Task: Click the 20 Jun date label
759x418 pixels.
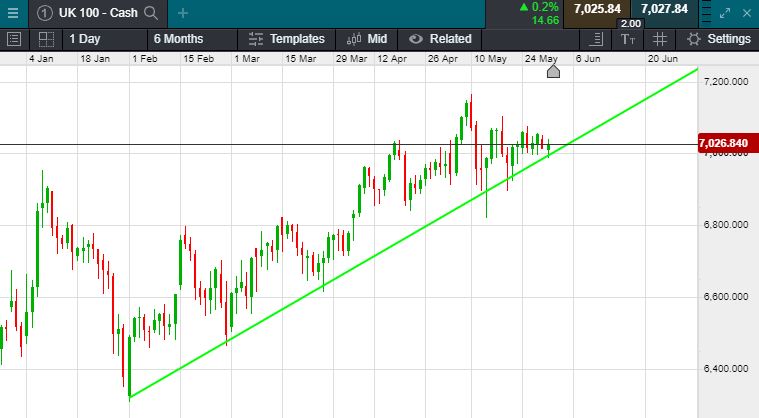Action: [x=663, y=59]
